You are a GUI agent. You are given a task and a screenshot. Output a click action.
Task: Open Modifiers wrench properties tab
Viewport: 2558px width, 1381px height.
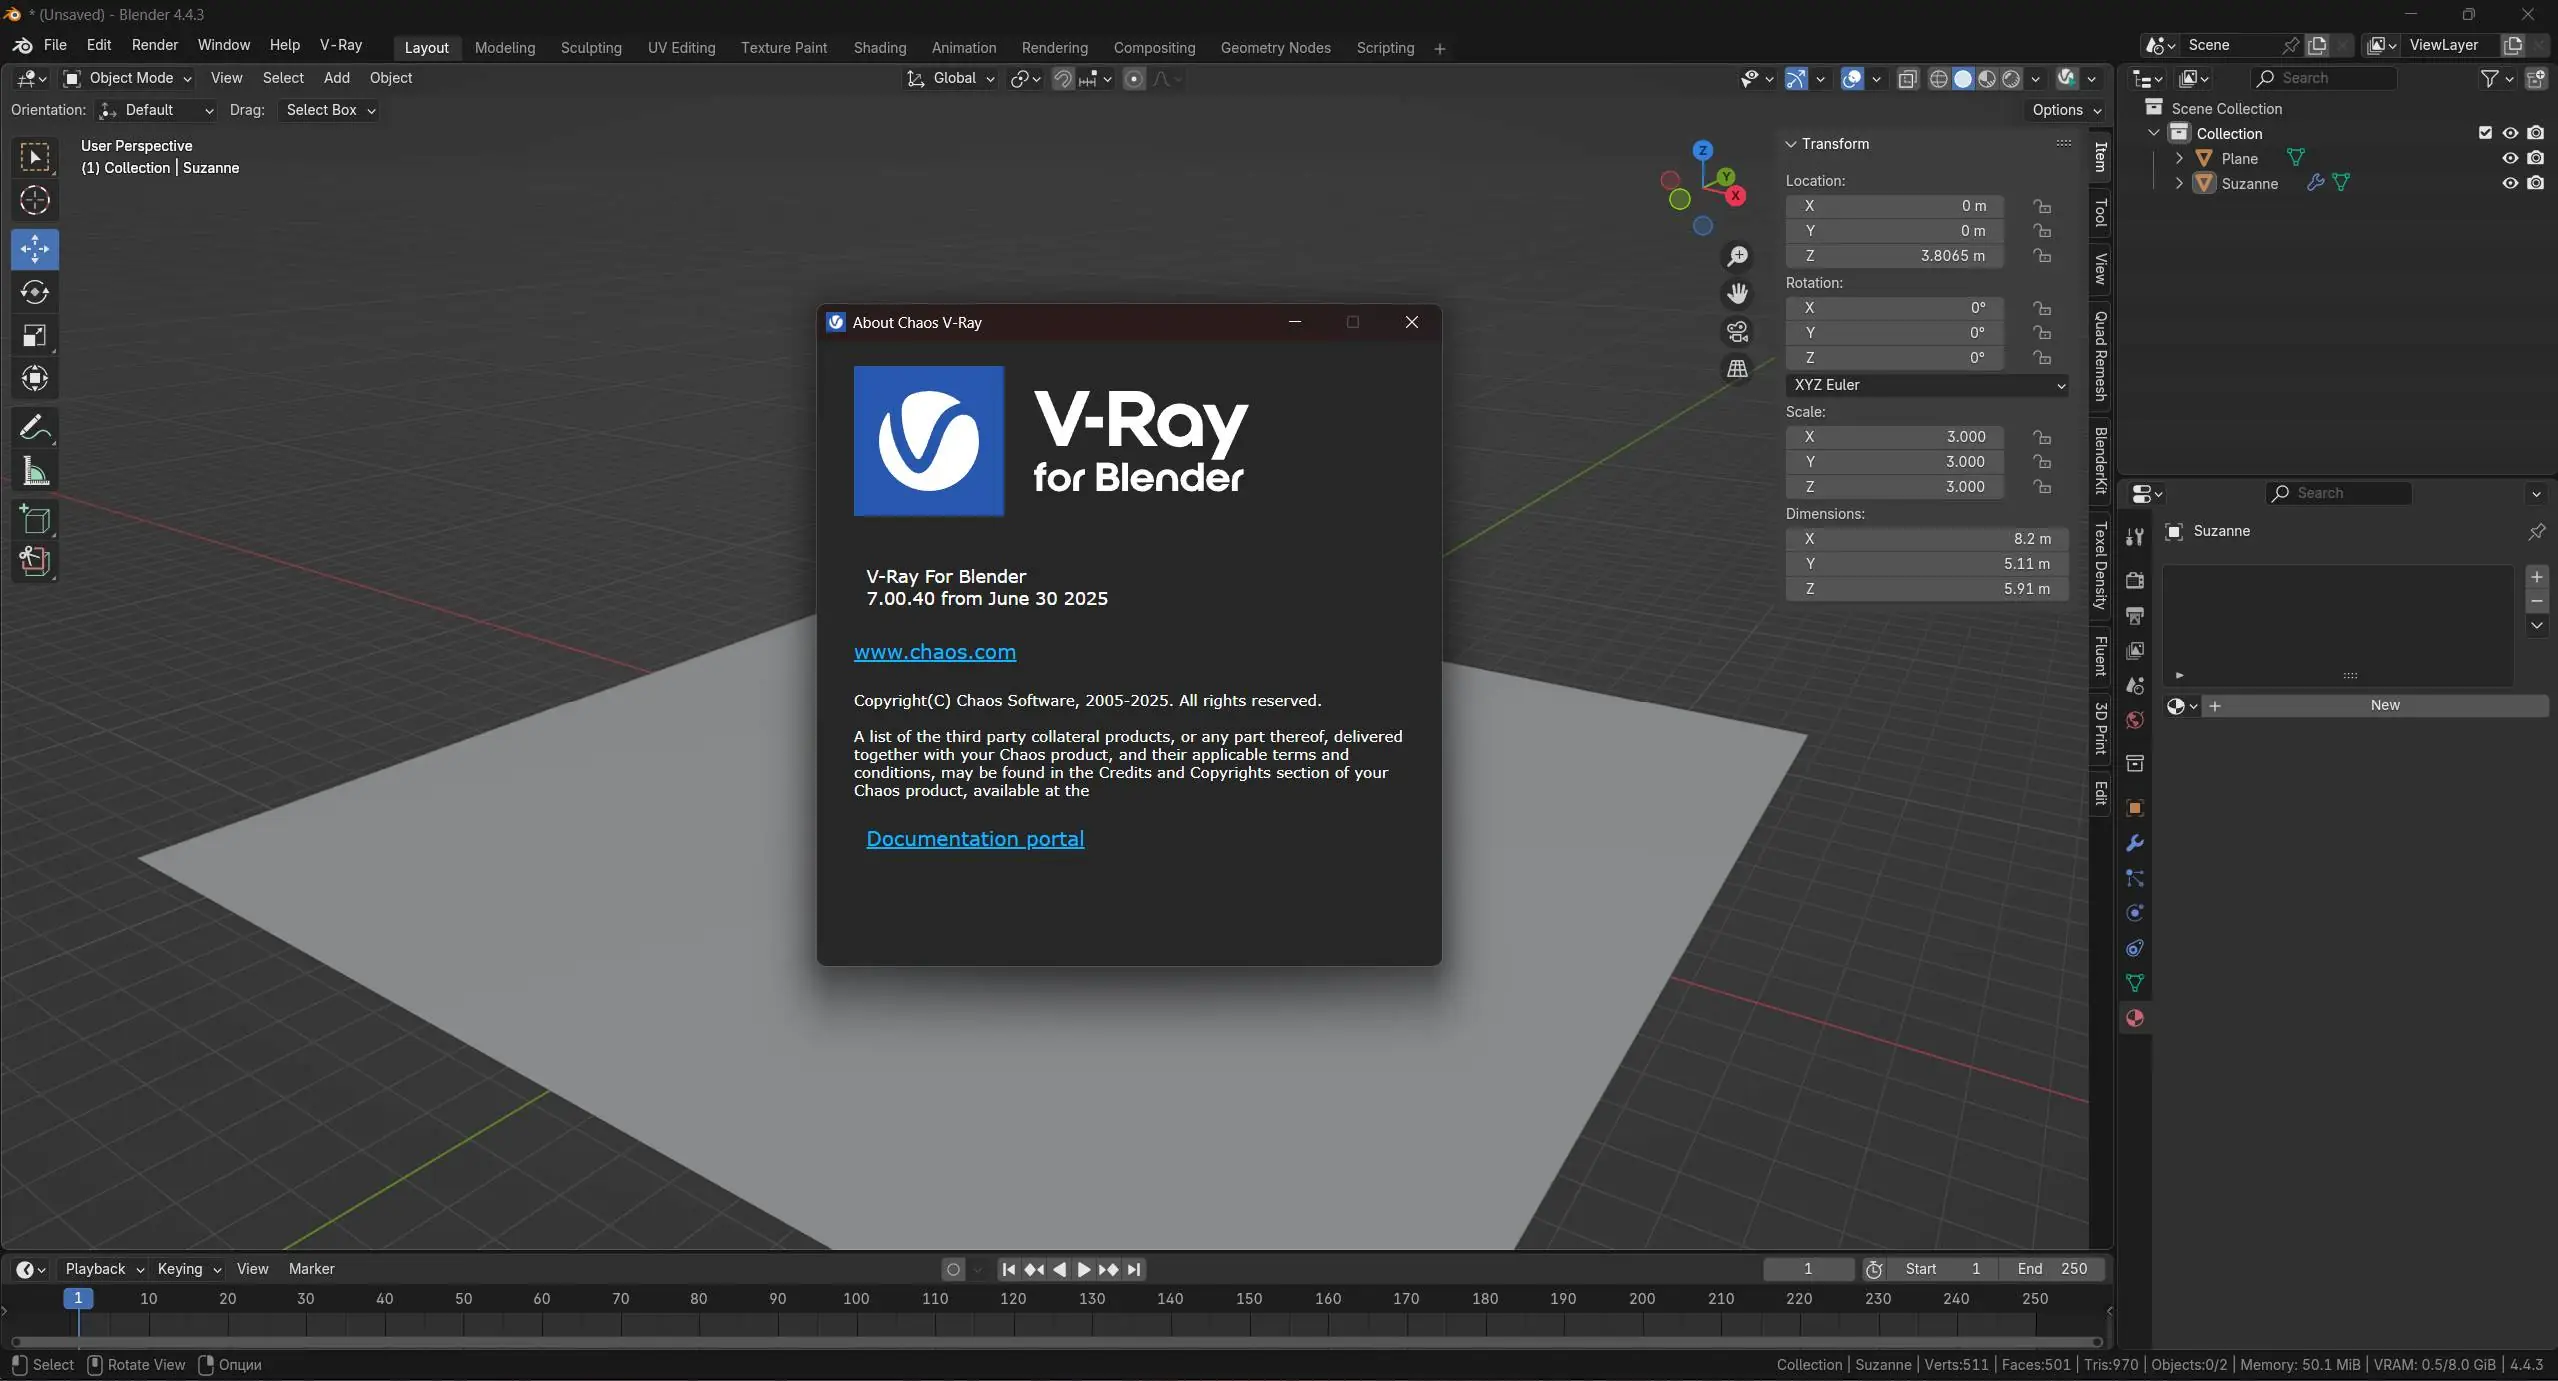click(x=2135, y=843)
